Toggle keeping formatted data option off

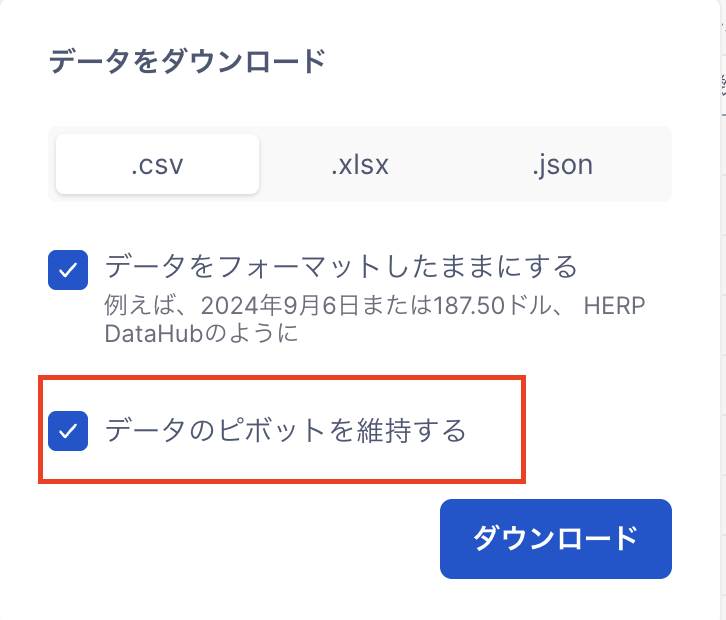68,270
